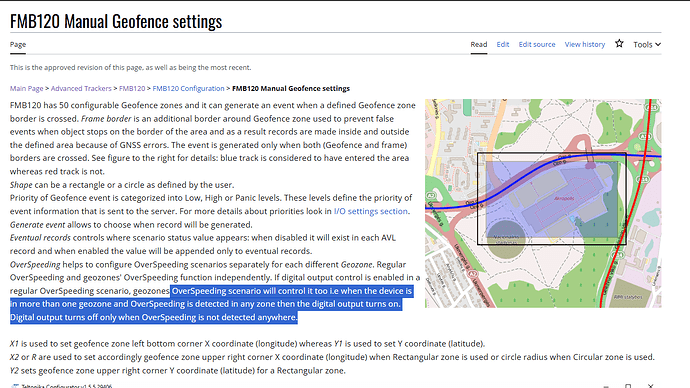Open the FMB120 breadcrumb link
The image size is (690, 388).
132,88
